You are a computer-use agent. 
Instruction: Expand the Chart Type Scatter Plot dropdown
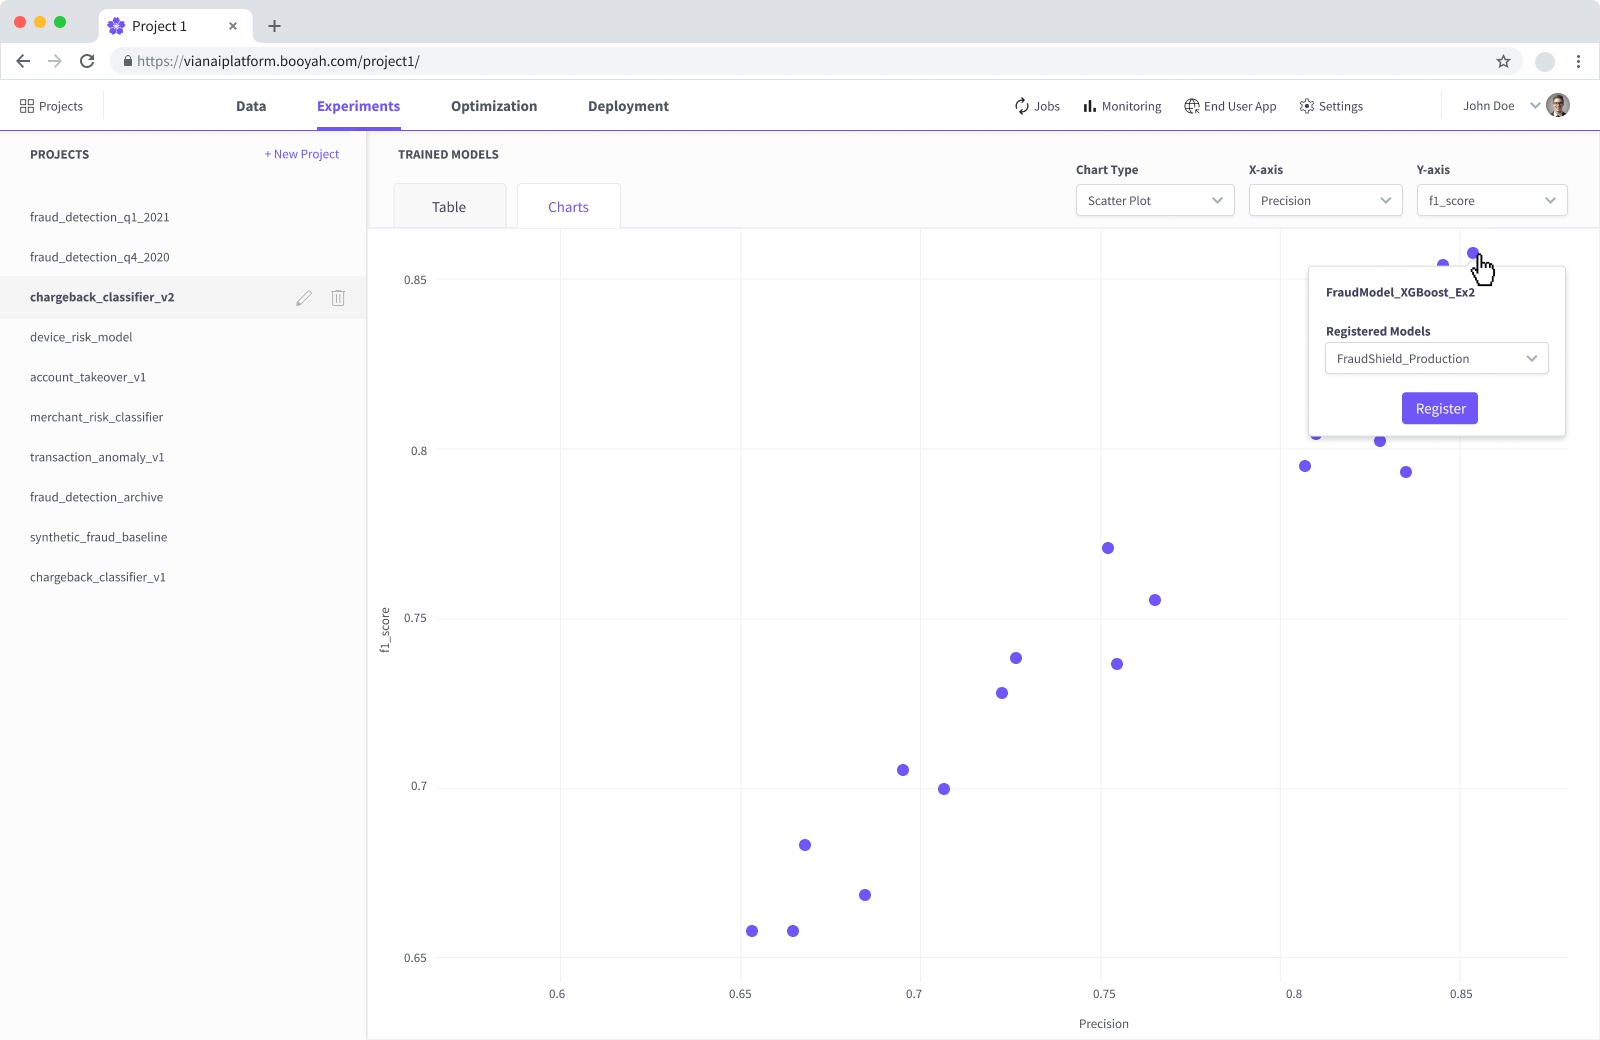(x=1155, y=200)
